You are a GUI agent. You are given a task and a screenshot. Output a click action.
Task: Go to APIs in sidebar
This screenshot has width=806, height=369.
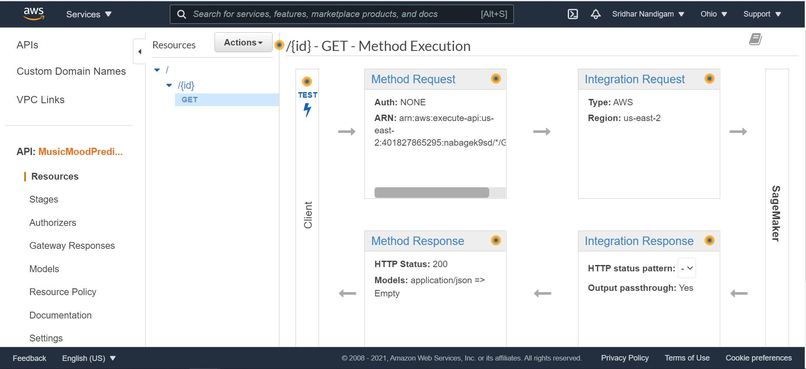[27, 45]
